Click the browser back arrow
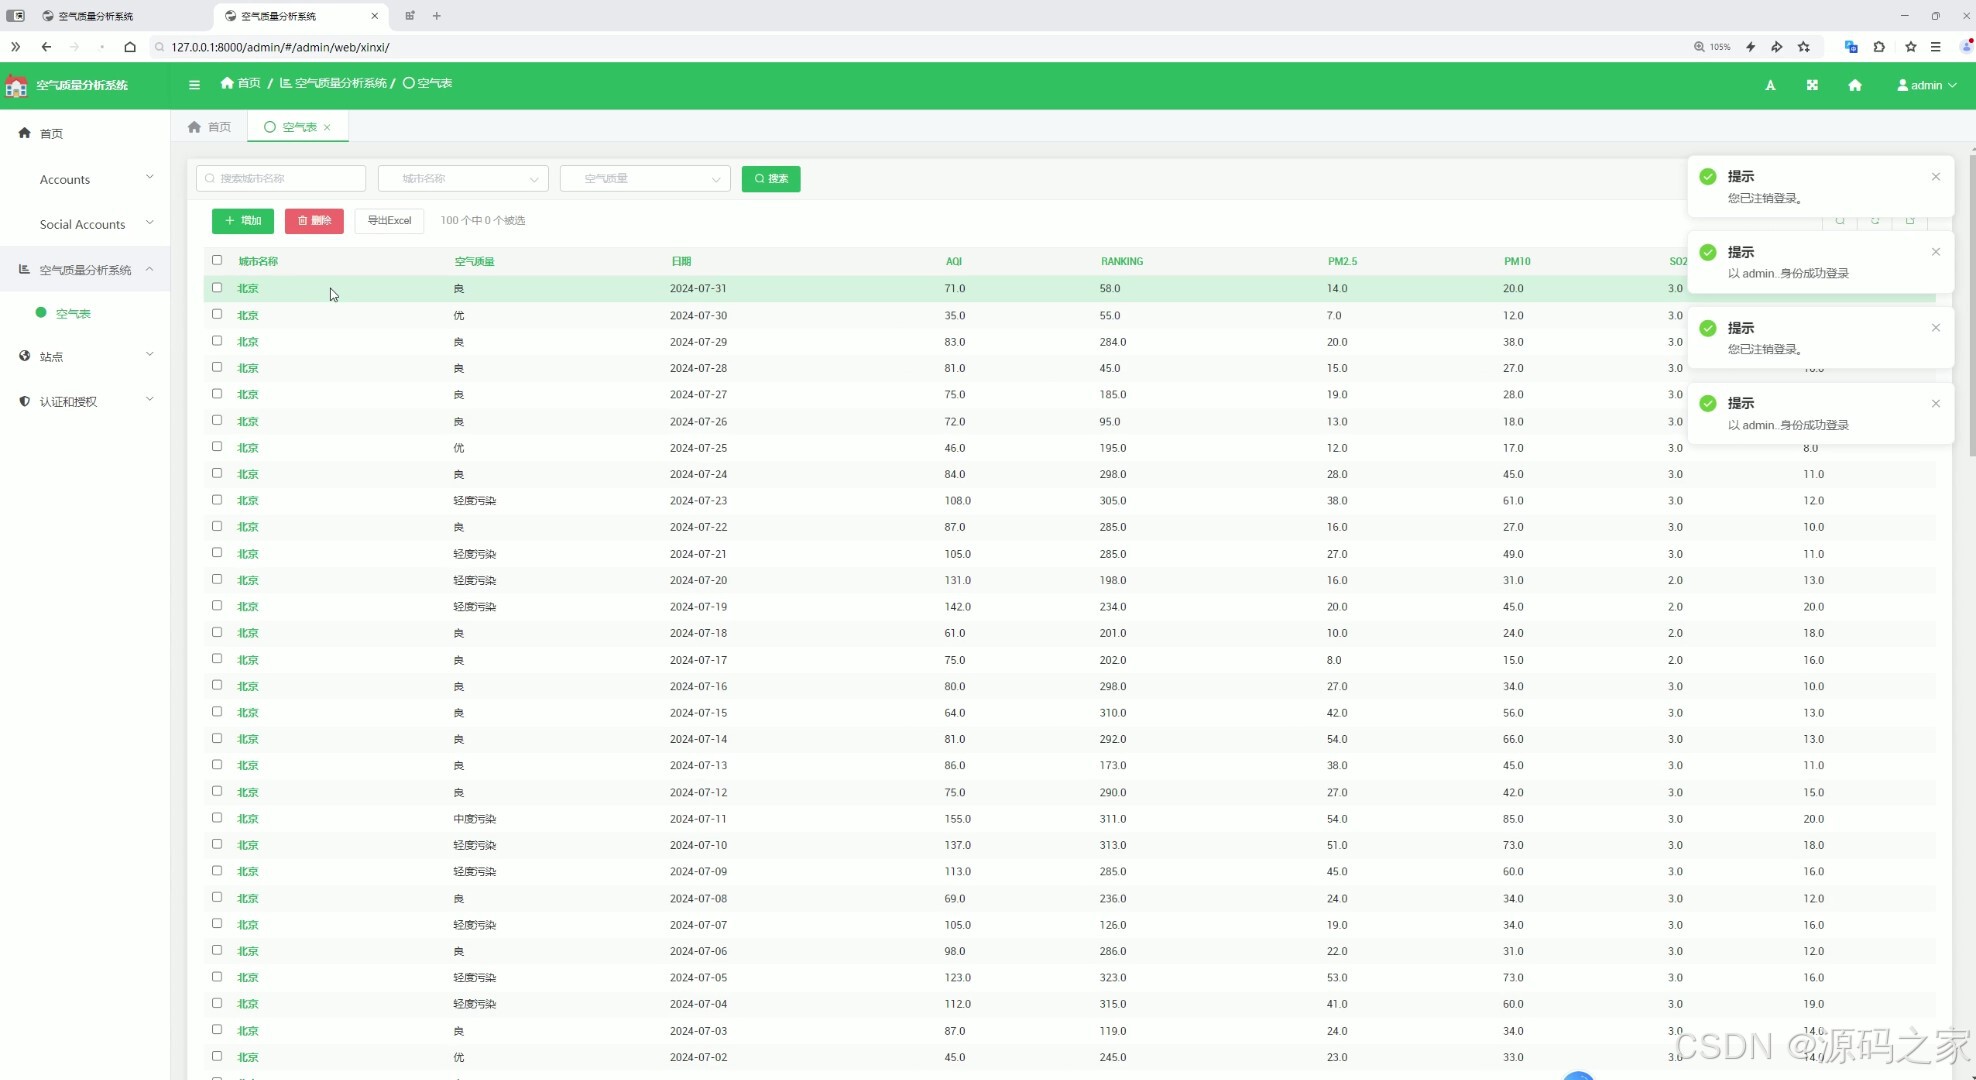Screen dimensions: 1976x1080 pos(46,47)
